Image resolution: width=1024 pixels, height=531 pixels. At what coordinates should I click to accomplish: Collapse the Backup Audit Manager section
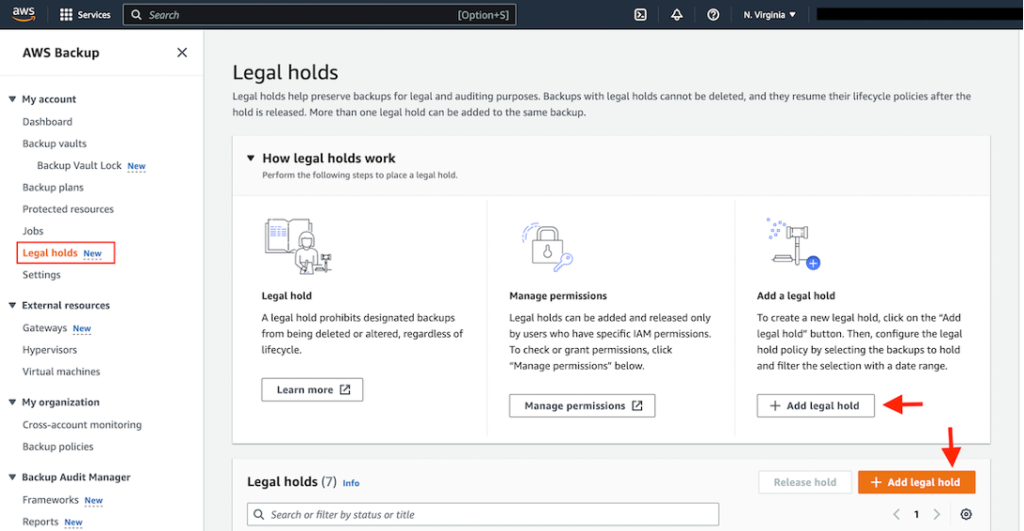(x=12, y=477)
